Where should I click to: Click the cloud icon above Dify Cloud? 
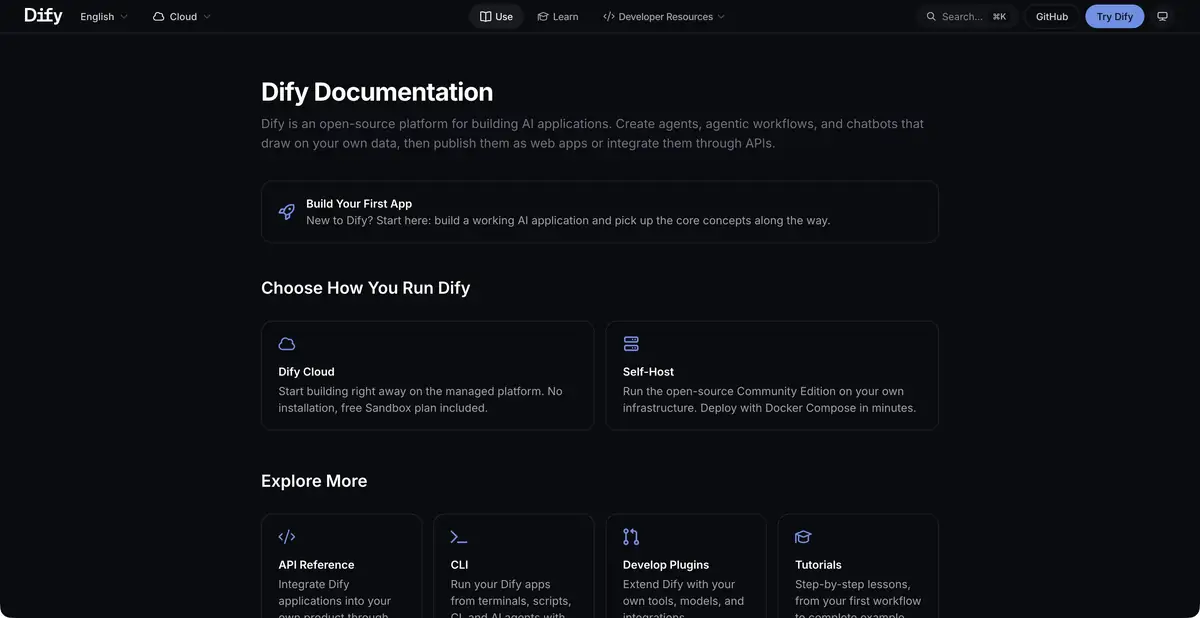[286, 344]
